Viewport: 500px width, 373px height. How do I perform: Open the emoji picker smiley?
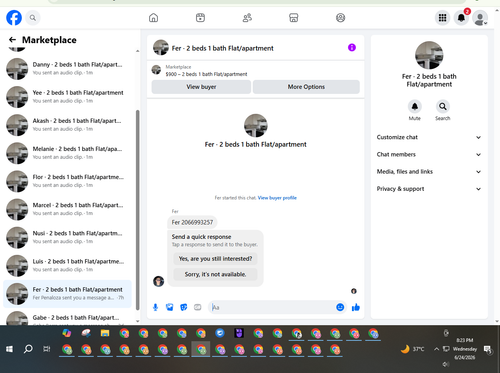[x=340, y=307]
